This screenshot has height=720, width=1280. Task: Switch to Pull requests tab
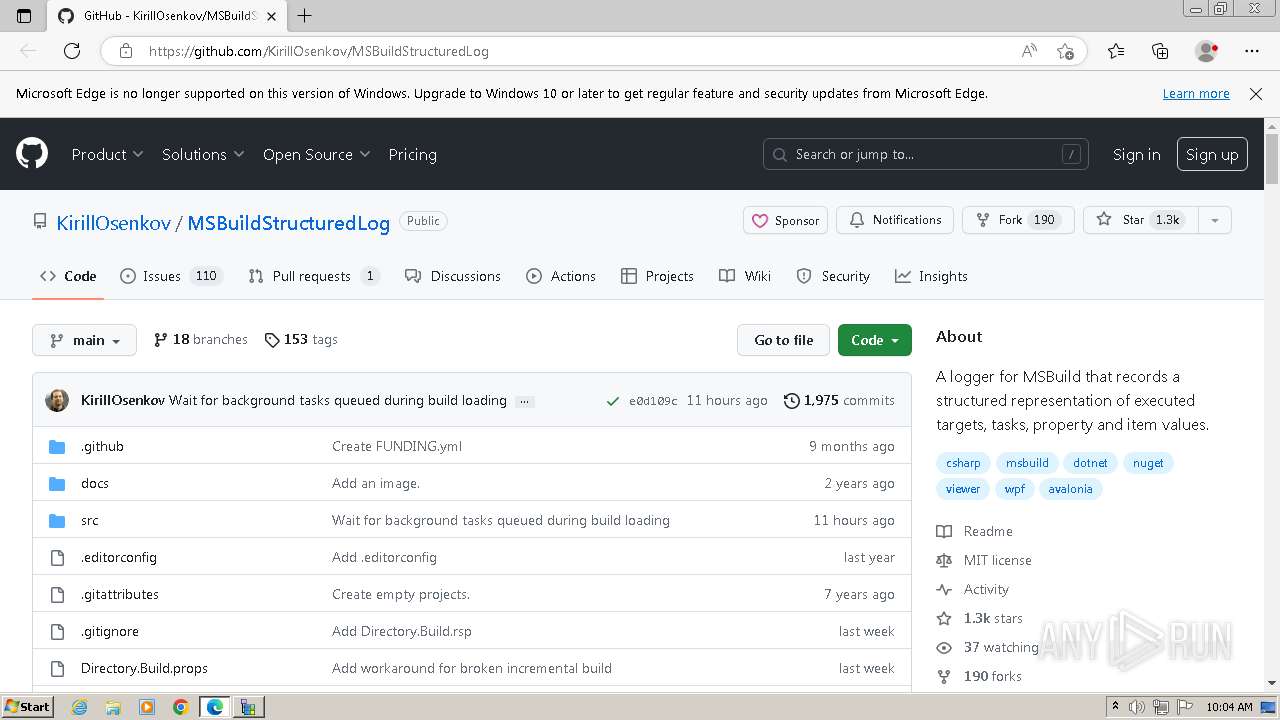coord(314,276)
